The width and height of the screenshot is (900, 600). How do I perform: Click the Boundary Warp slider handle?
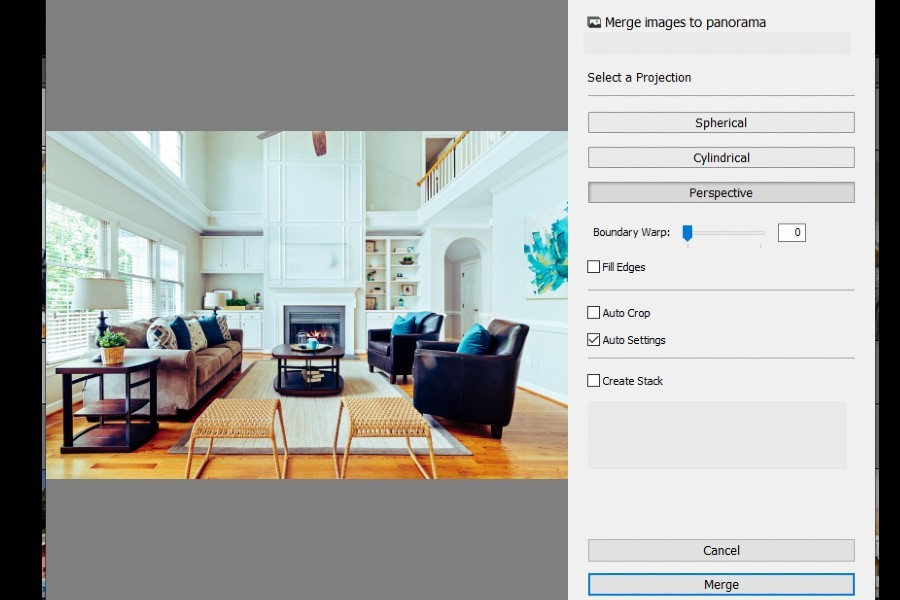coord(687,233)
